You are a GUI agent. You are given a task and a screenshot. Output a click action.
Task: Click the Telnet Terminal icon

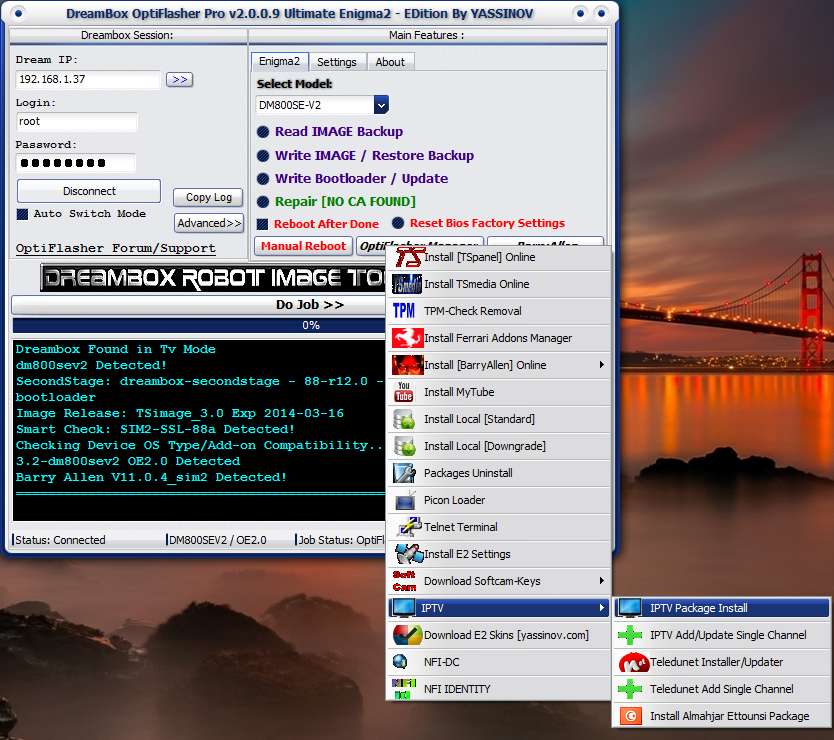[409, 527]
